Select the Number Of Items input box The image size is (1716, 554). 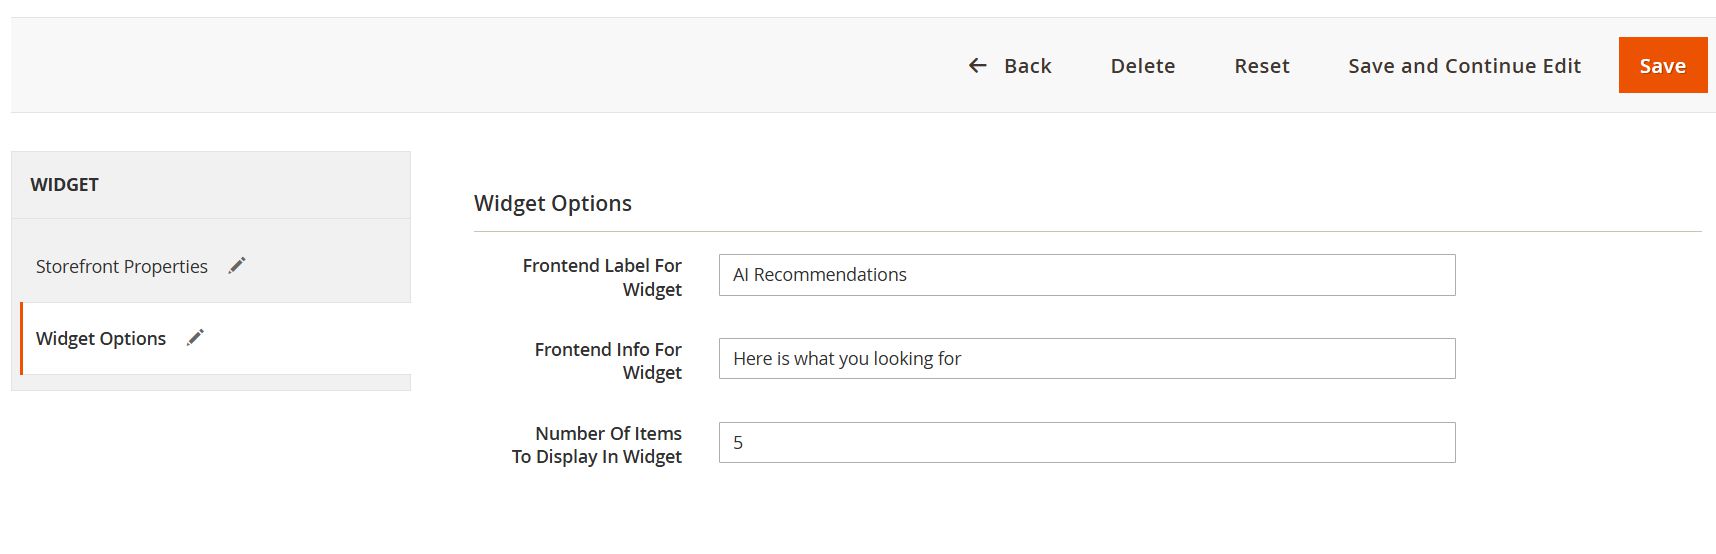tap(1087, 442)
